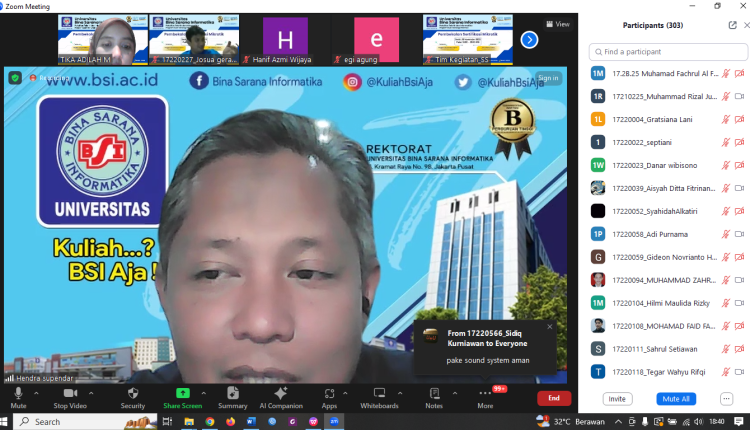Expand share options arrow next to Share Screen
This screenshot has width=750, height=430.
tap(204, 393)
